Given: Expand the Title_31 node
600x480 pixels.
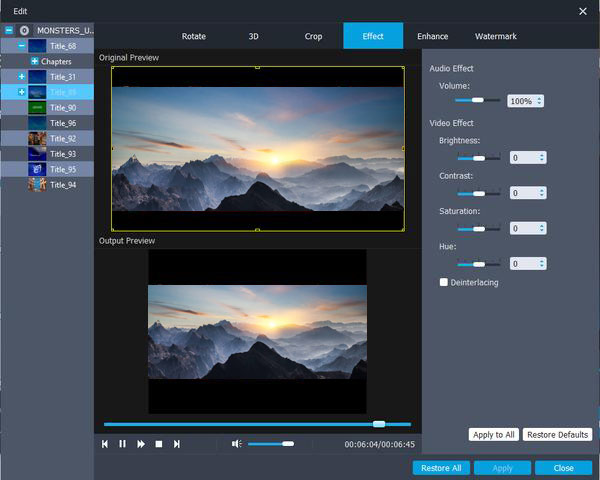Looking at the screenshot, I should point(22,77).
